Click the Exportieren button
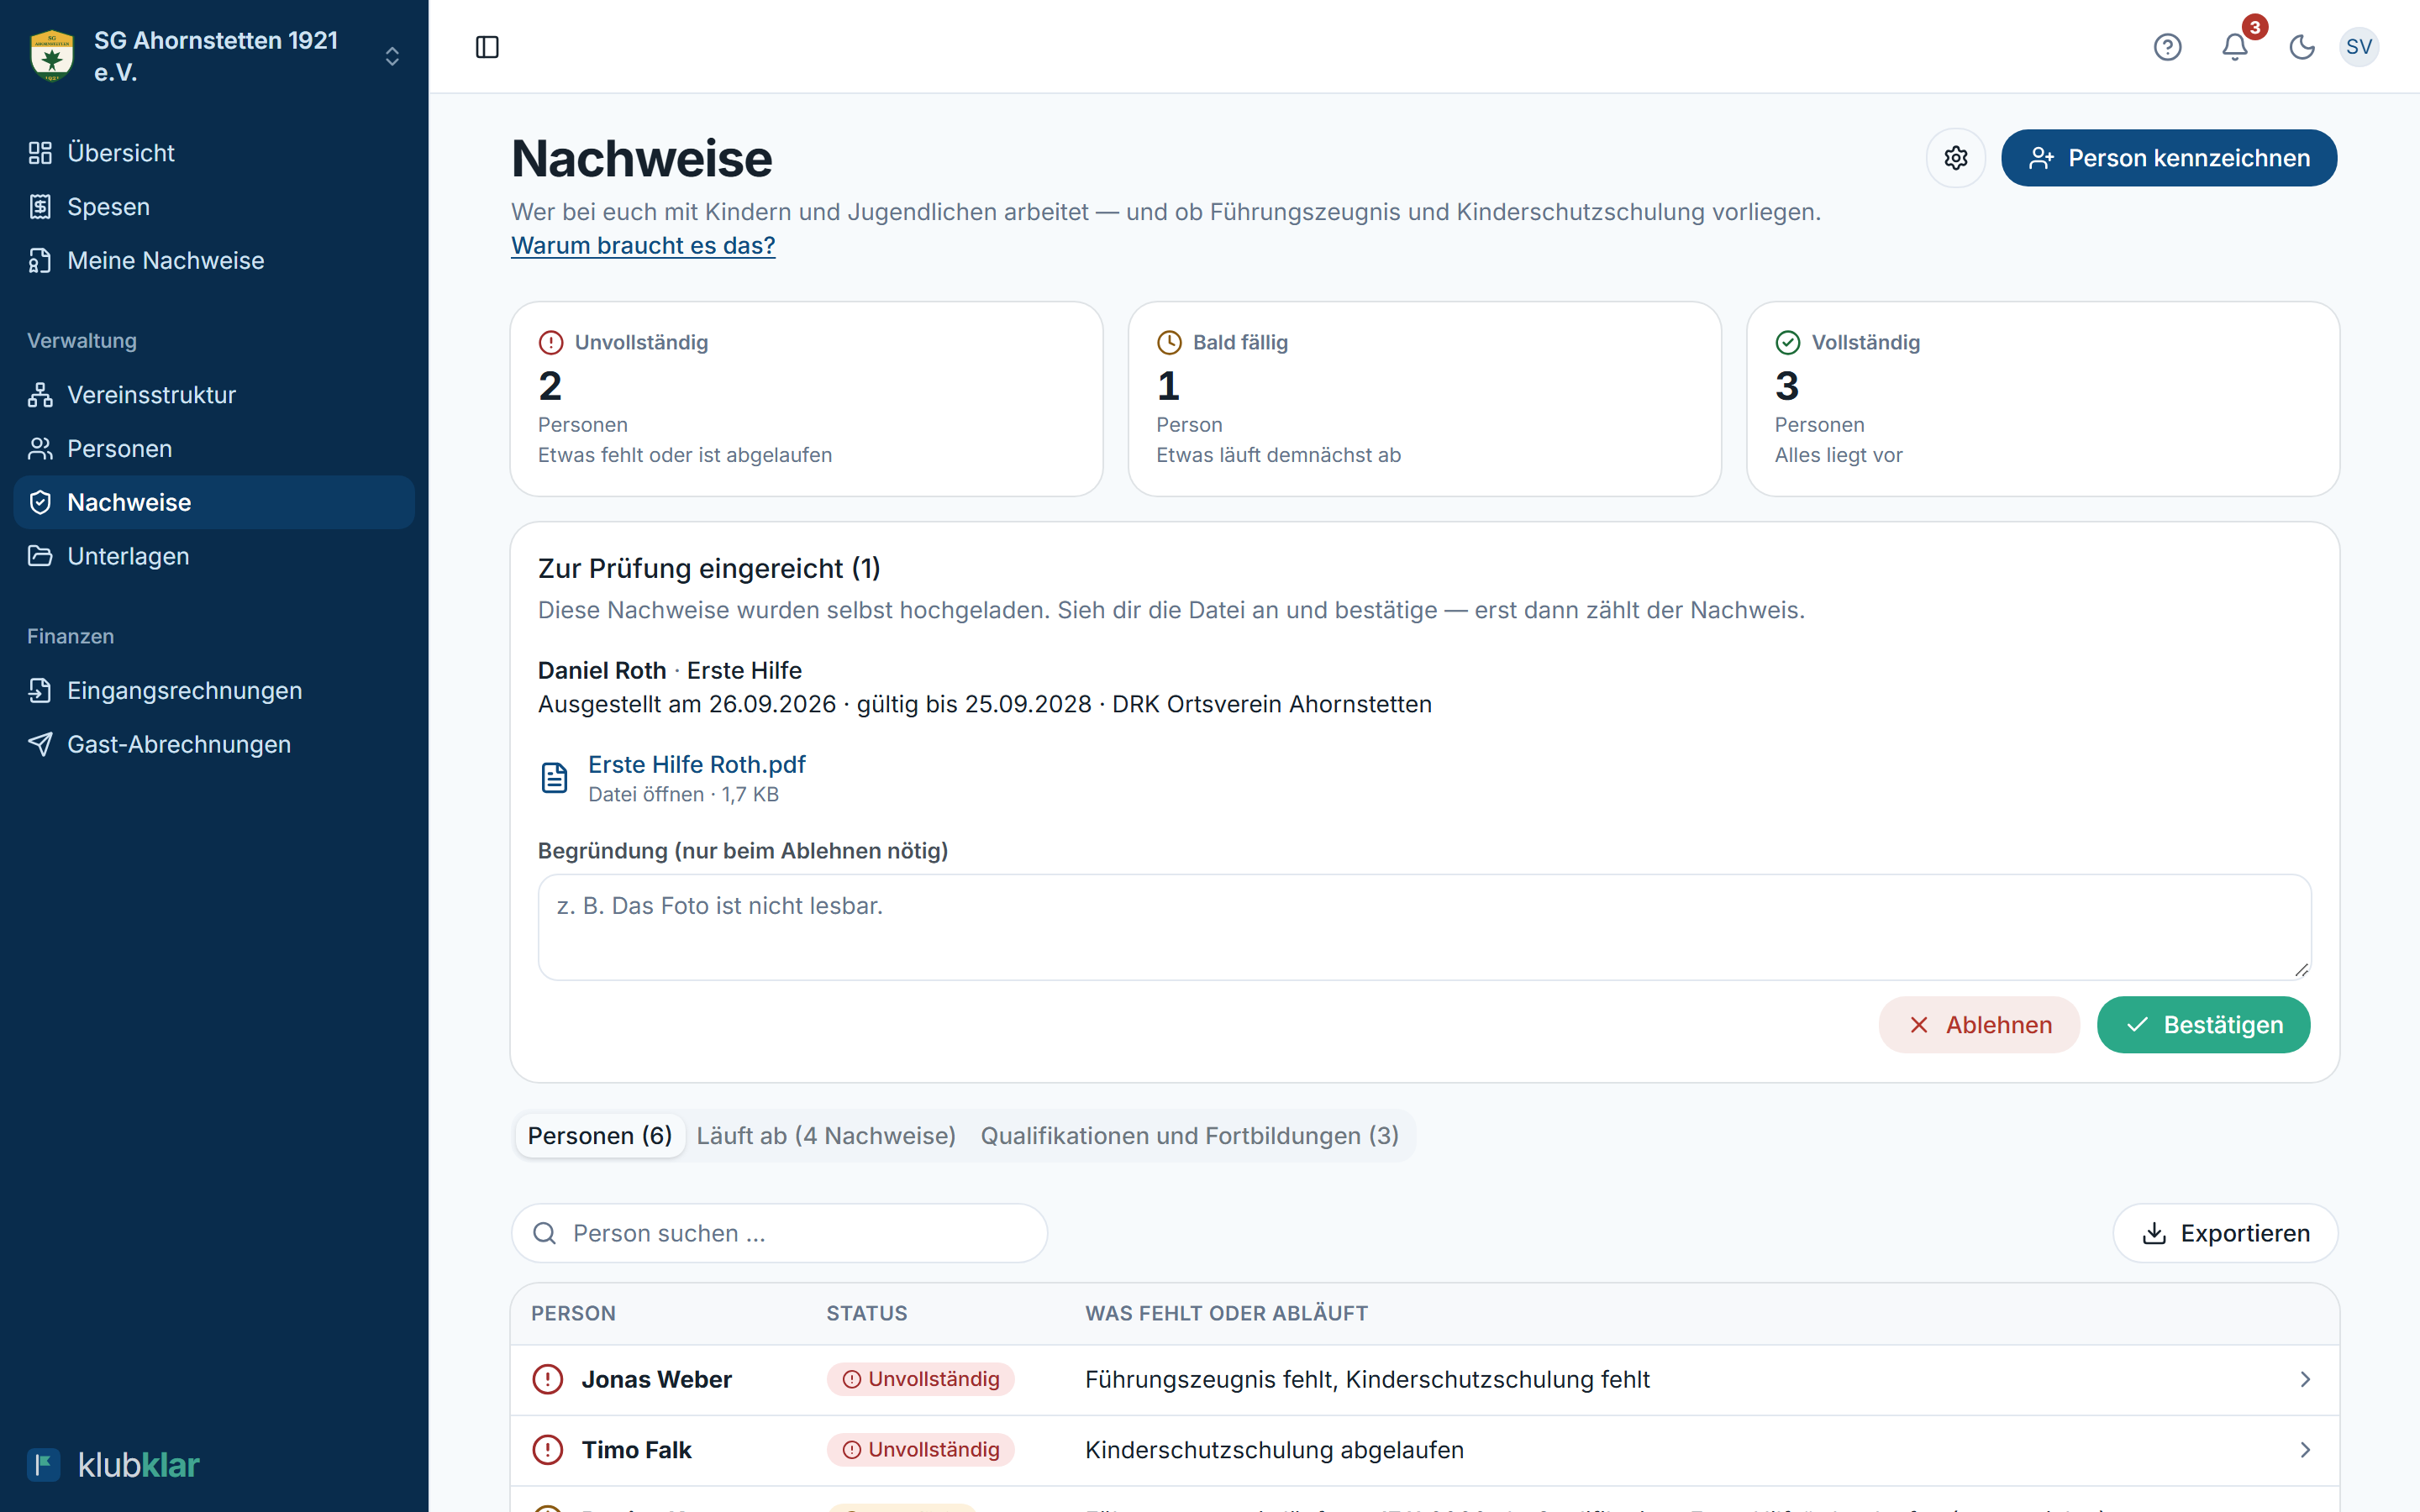This screenshot has height=1512, width=2420. [2225, 1233]
